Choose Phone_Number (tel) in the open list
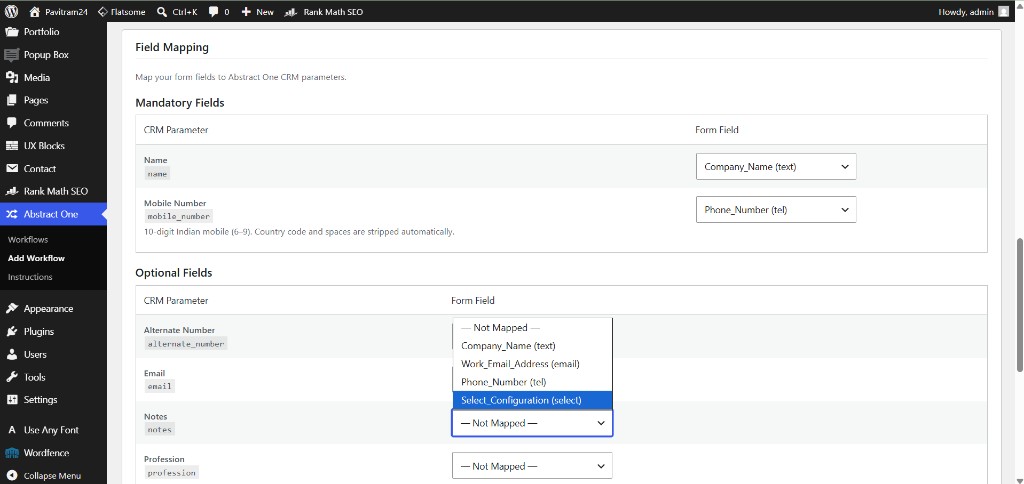 [x=532, y=382]
